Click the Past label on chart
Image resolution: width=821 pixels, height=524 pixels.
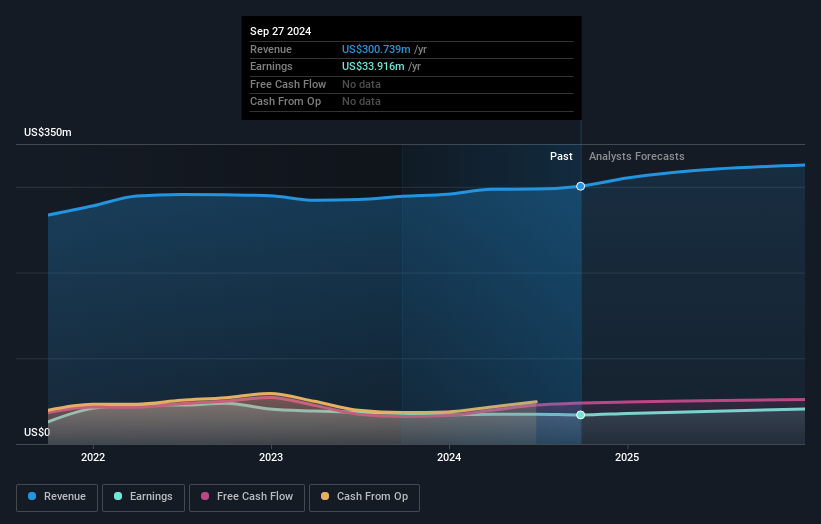pyautogui.click(x=561, y=157)
